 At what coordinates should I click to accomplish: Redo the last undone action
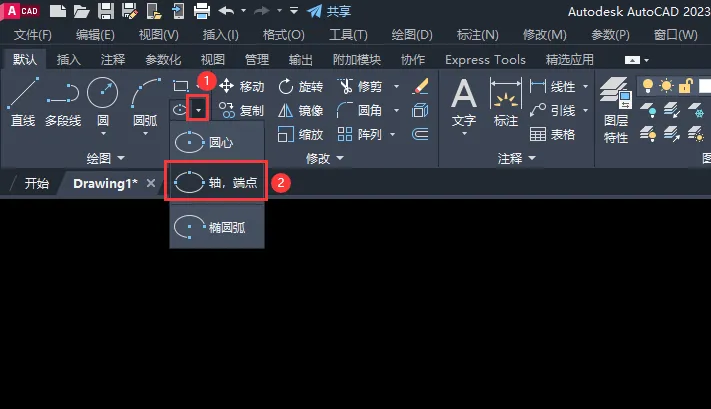[x=262, y=10]
